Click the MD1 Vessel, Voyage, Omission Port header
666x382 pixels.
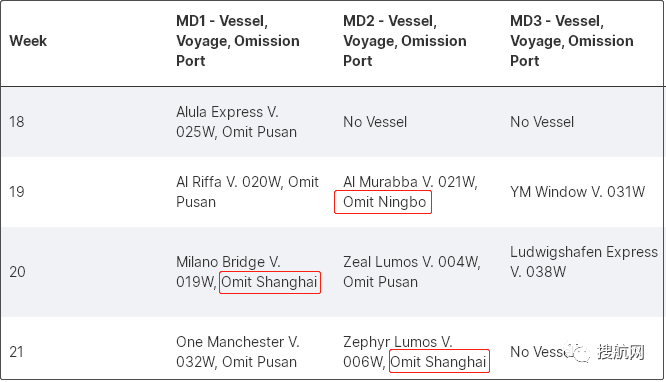(x=238, y=41)
